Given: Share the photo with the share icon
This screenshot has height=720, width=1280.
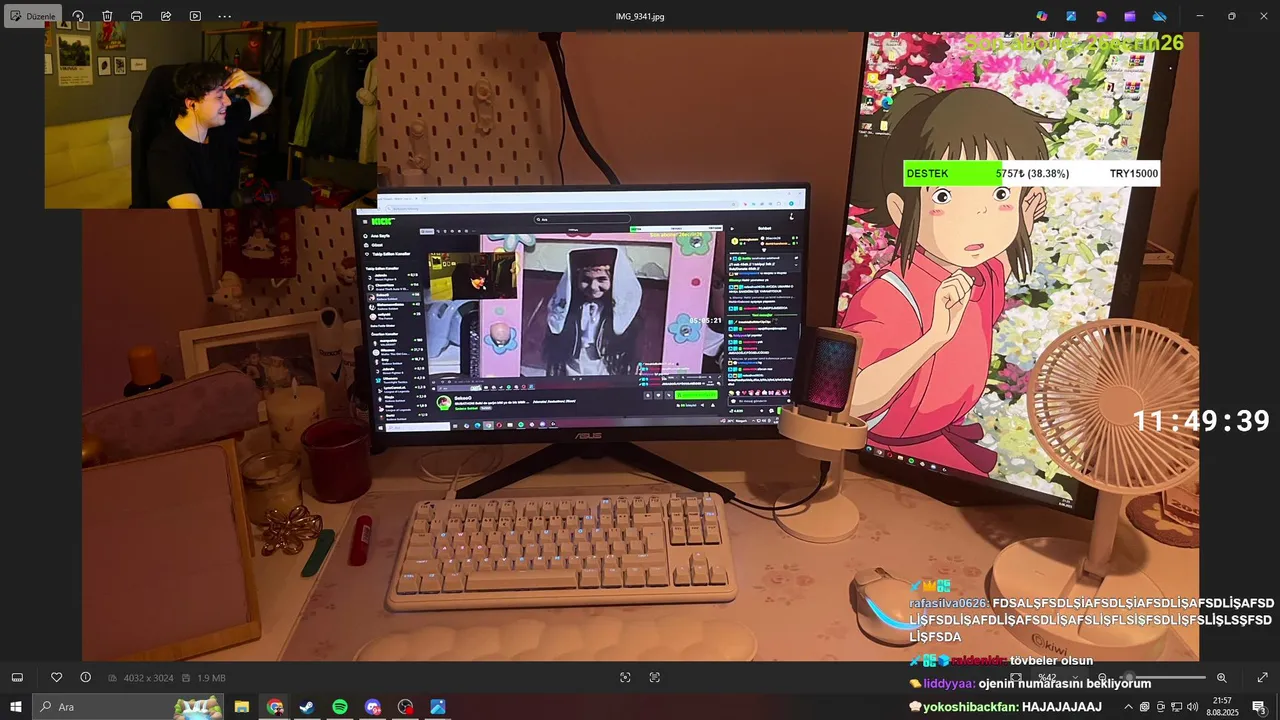Looking at the screenshot, I should (x=166, y=16).
